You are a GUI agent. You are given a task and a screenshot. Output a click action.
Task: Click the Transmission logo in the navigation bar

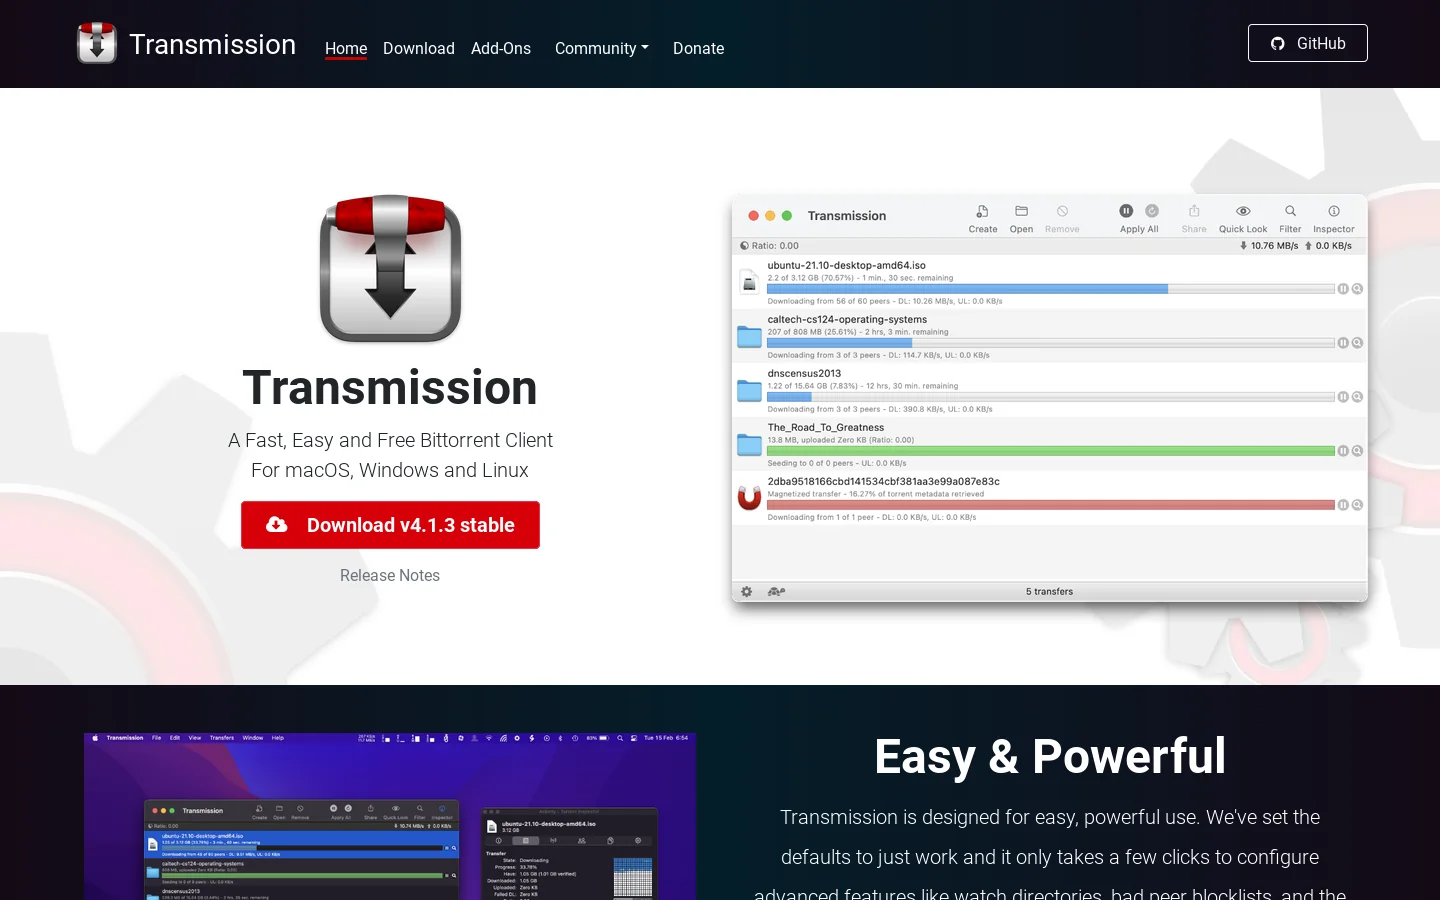(97, 44)
